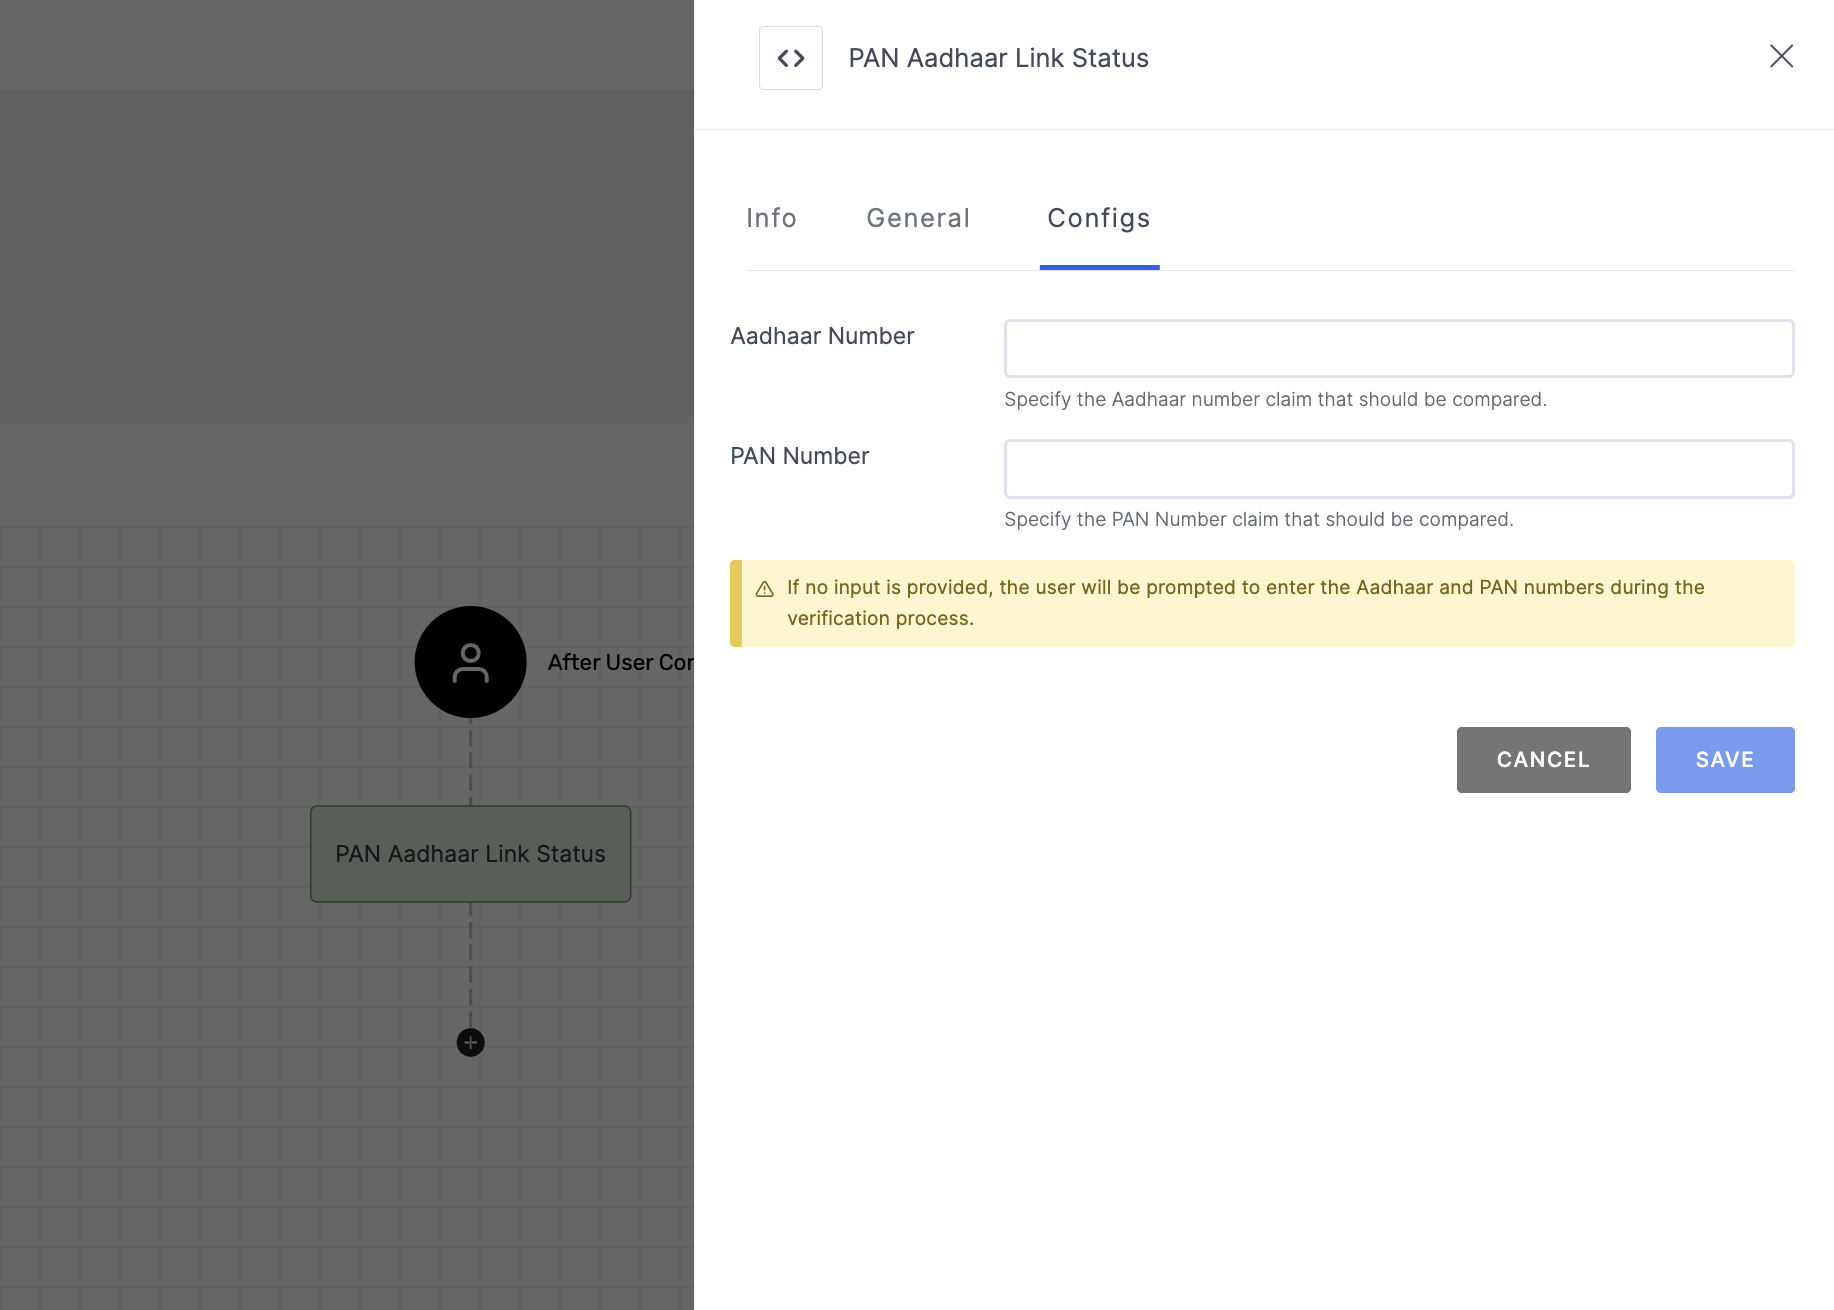The width and height of the screenshot is (1834, 1310).
Task: Select the user trigger node icon on canvas
Action: [x=470, y=662]
